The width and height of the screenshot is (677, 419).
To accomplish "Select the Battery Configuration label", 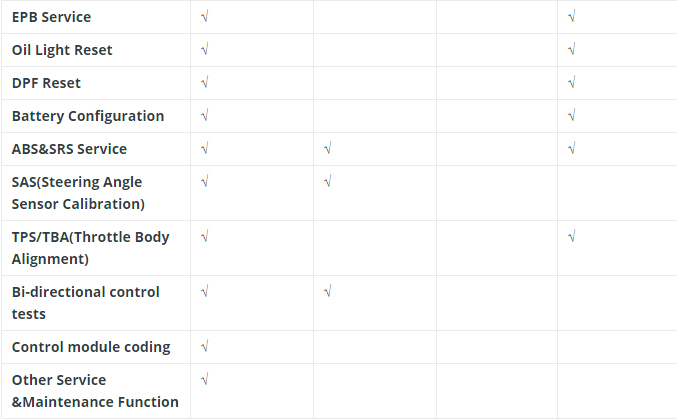I will click(88, 116).
